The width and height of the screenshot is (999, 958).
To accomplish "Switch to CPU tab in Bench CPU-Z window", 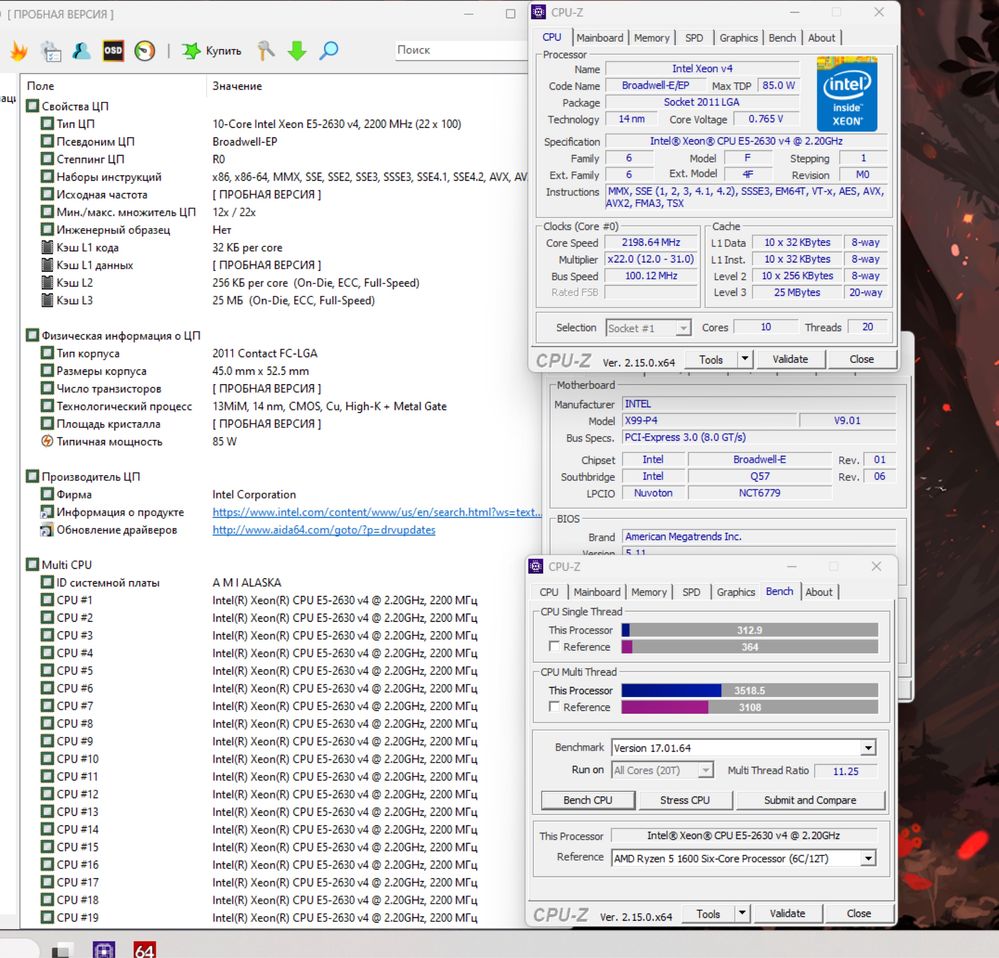I will [549, 592].
